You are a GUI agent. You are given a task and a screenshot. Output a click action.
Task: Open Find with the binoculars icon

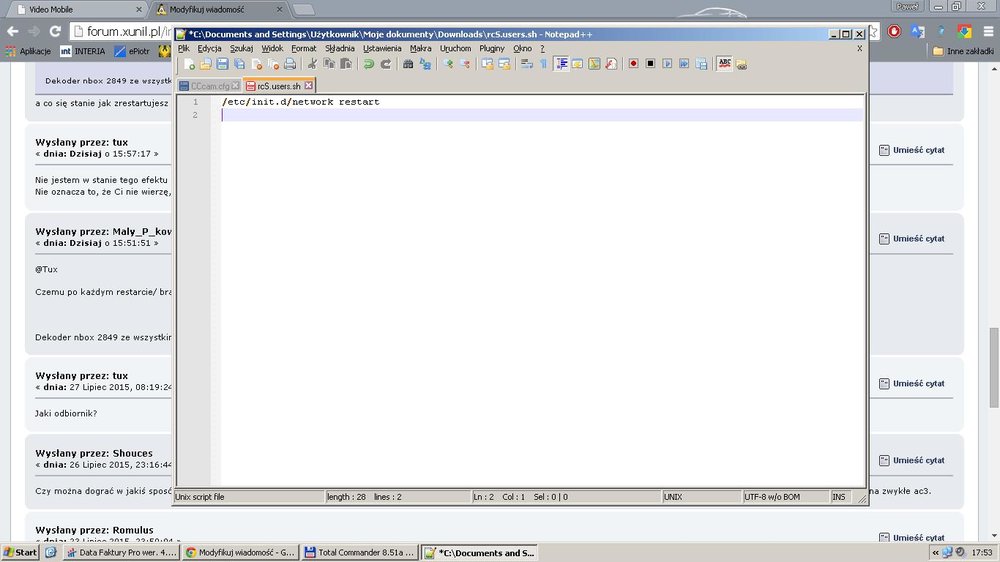pyautogui.click(x=408, y=64)
